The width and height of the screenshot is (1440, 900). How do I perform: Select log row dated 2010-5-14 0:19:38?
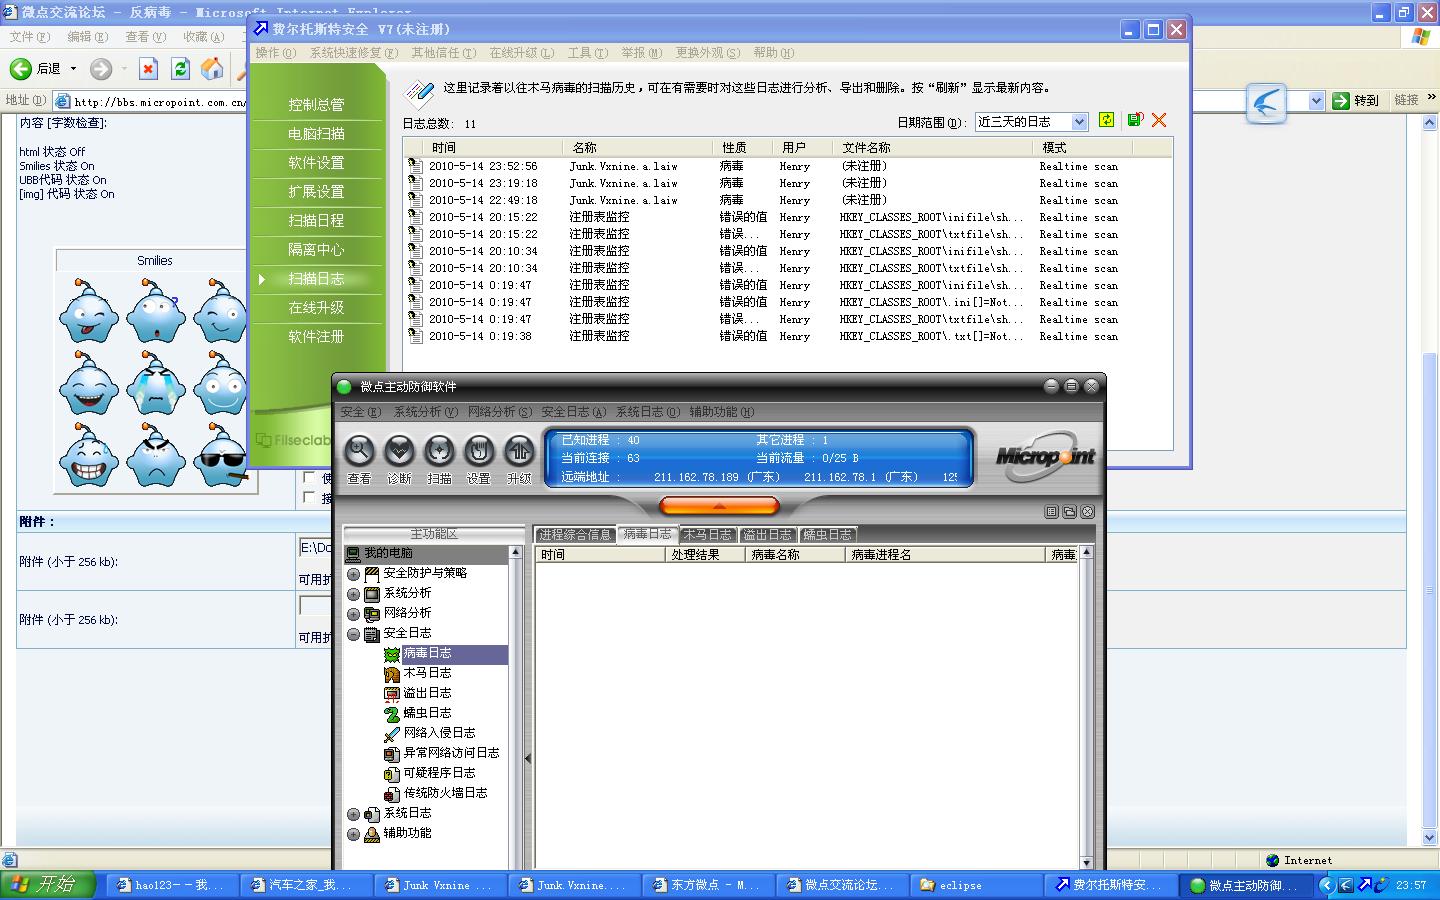tap(787, 337)
